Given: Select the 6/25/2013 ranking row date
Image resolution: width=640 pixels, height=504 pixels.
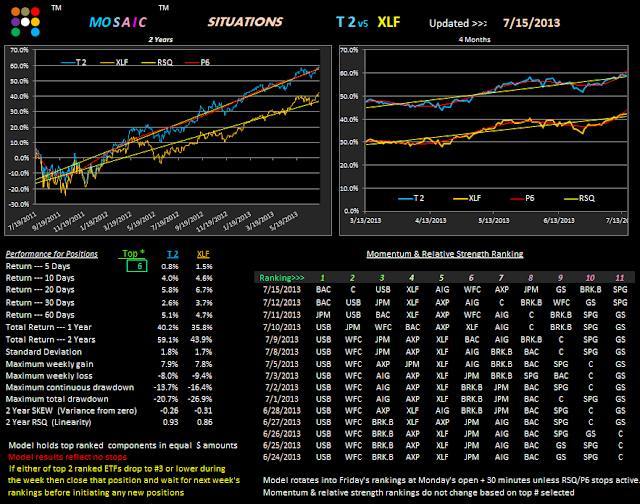Looking at the screenshot, I should (282, 445).
